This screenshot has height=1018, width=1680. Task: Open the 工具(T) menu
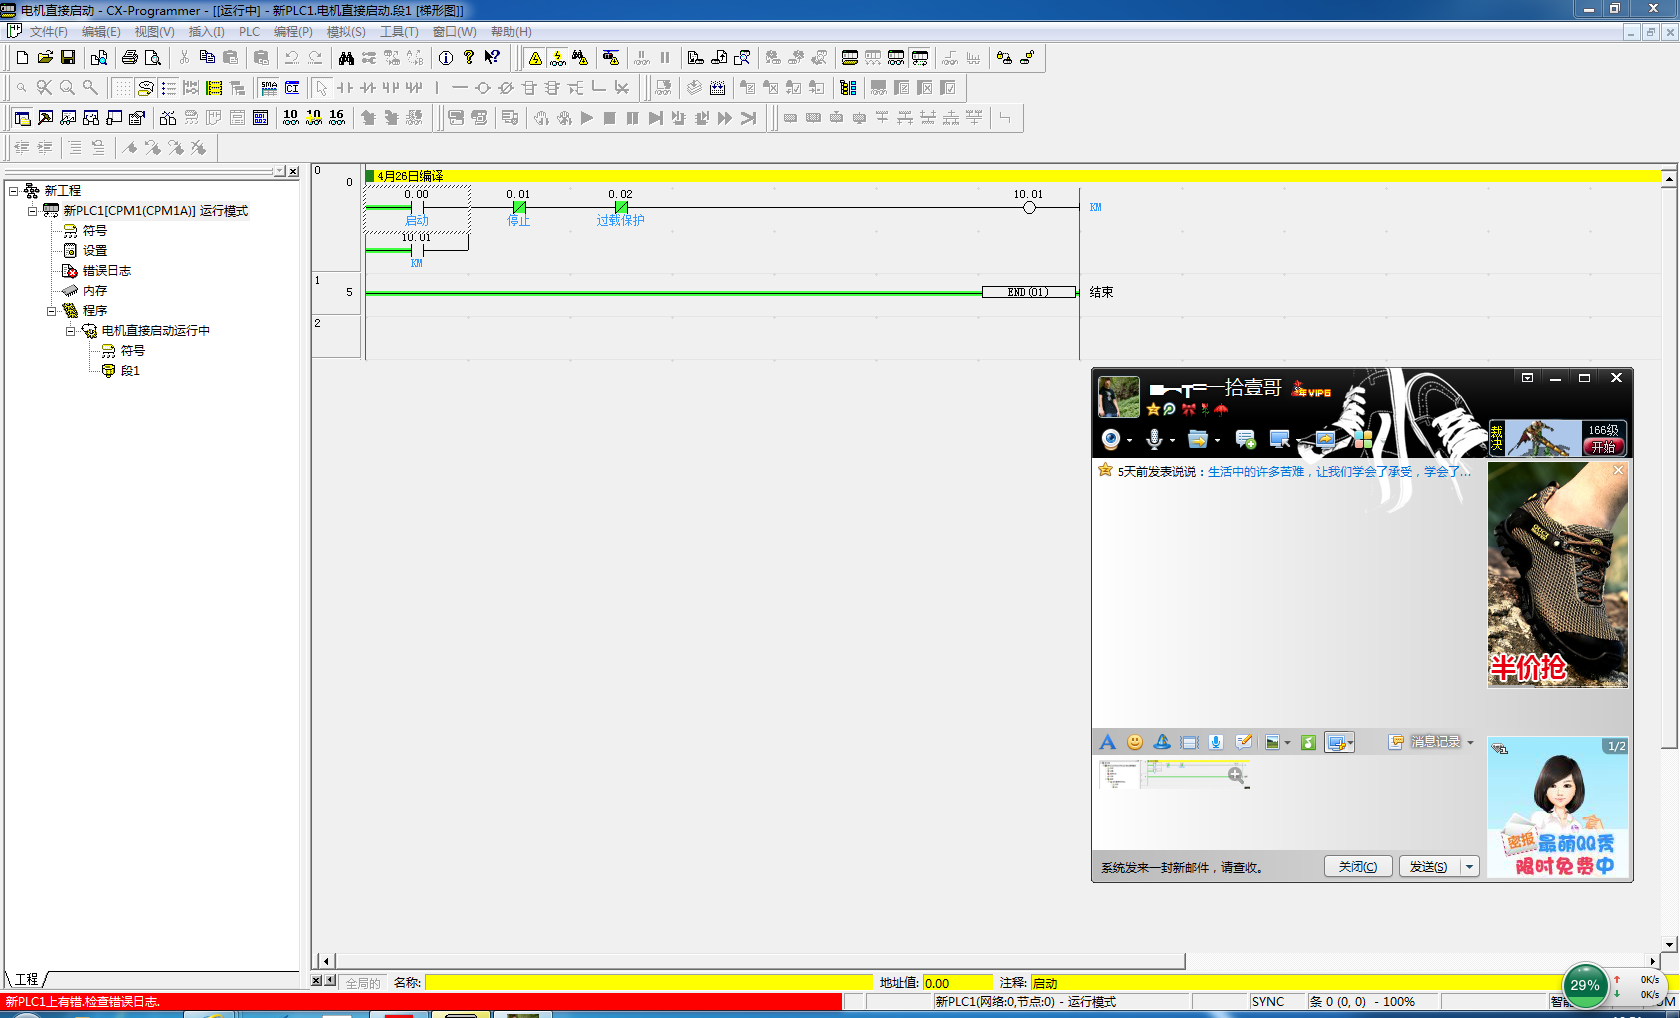[x=398, y=32]
